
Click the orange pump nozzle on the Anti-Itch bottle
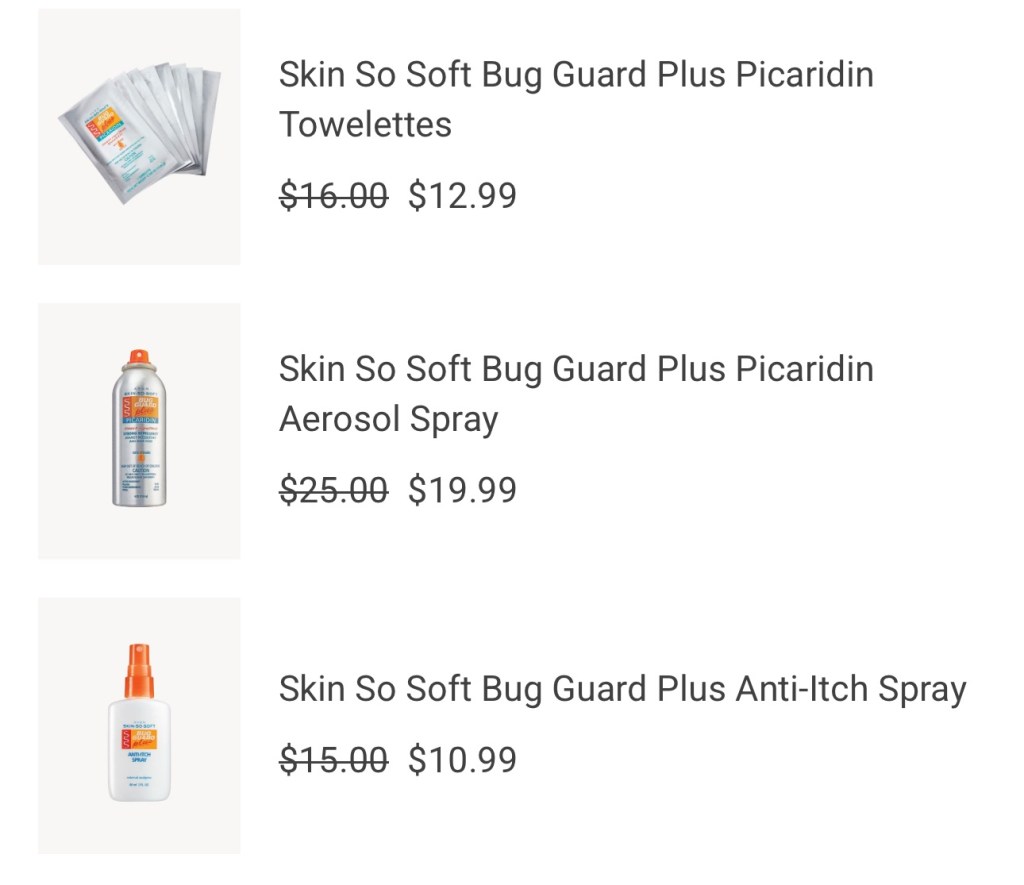tap(139, 668)
